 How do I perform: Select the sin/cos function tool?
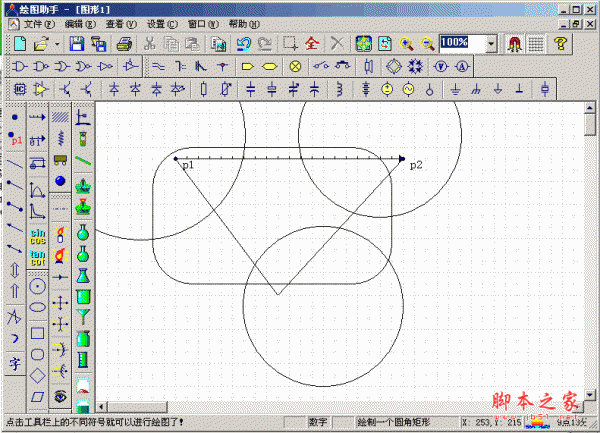pos(37,235)
